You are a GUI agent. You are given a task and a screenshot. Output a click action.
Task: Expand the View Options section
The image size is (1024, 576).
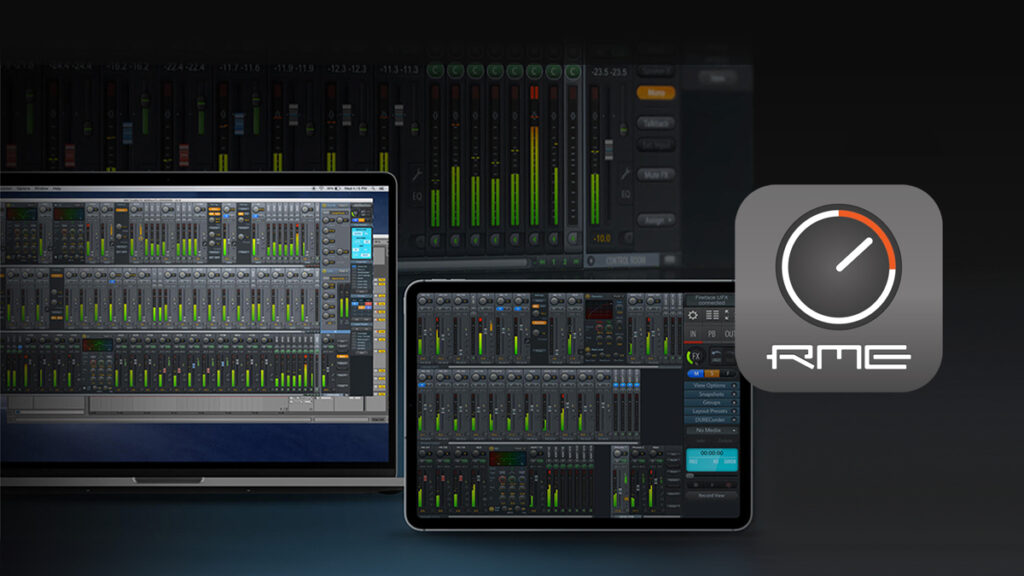tap(712, 385)
